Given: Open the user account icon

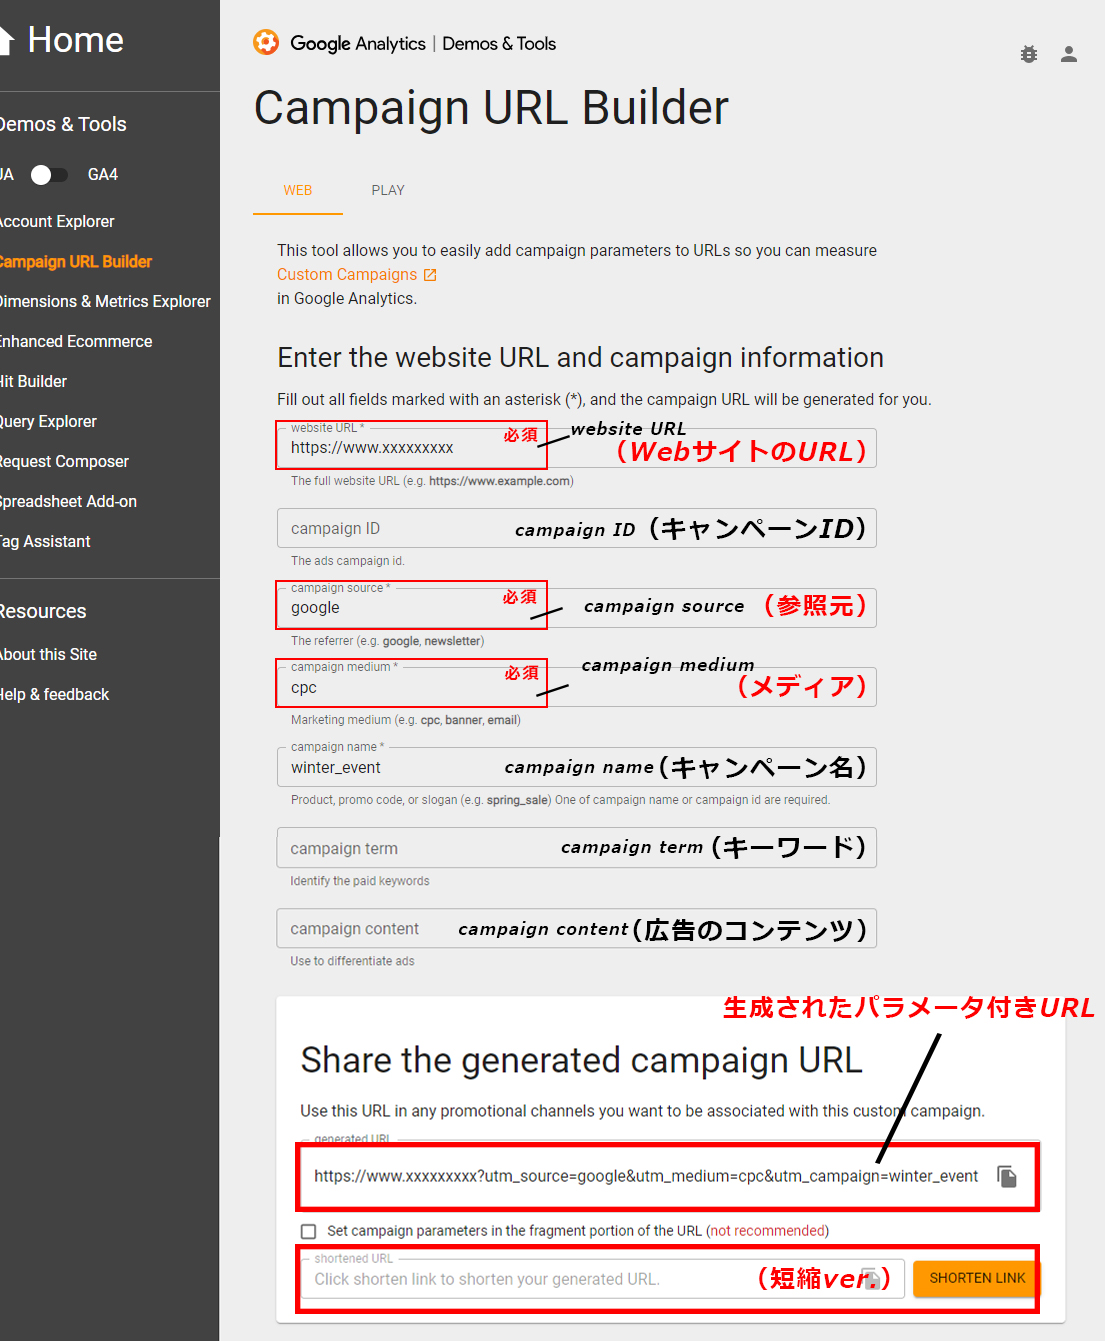Looking at the screenshot, I should pyautogui.click(x=1069, y=54).
